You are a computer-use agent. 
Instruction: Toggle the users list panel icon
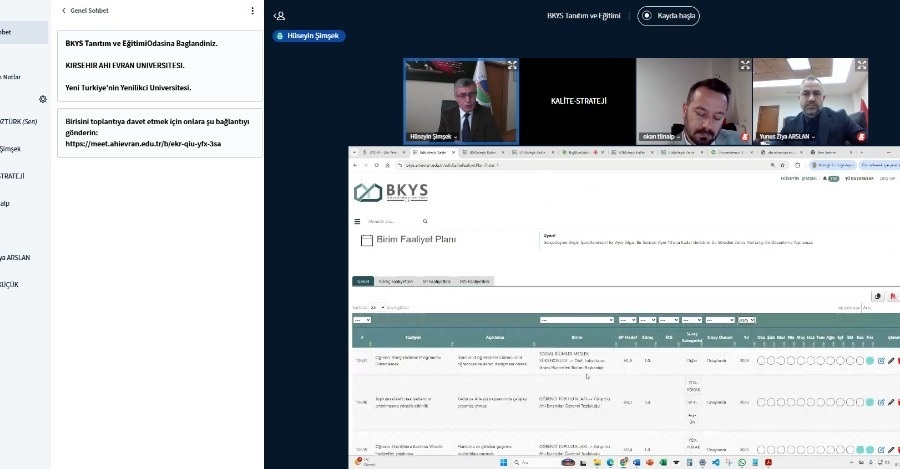pyautogui.click(x=279, y=16)
